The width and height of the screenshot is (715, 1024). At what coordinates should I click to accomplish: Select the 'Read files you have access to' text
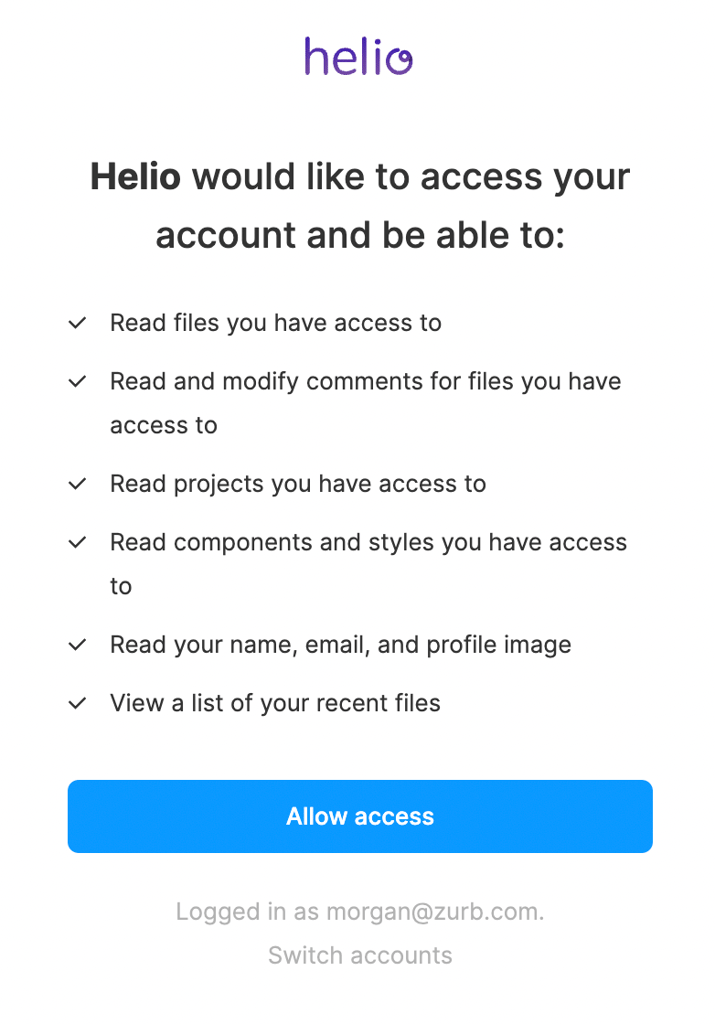pos(276,323)
